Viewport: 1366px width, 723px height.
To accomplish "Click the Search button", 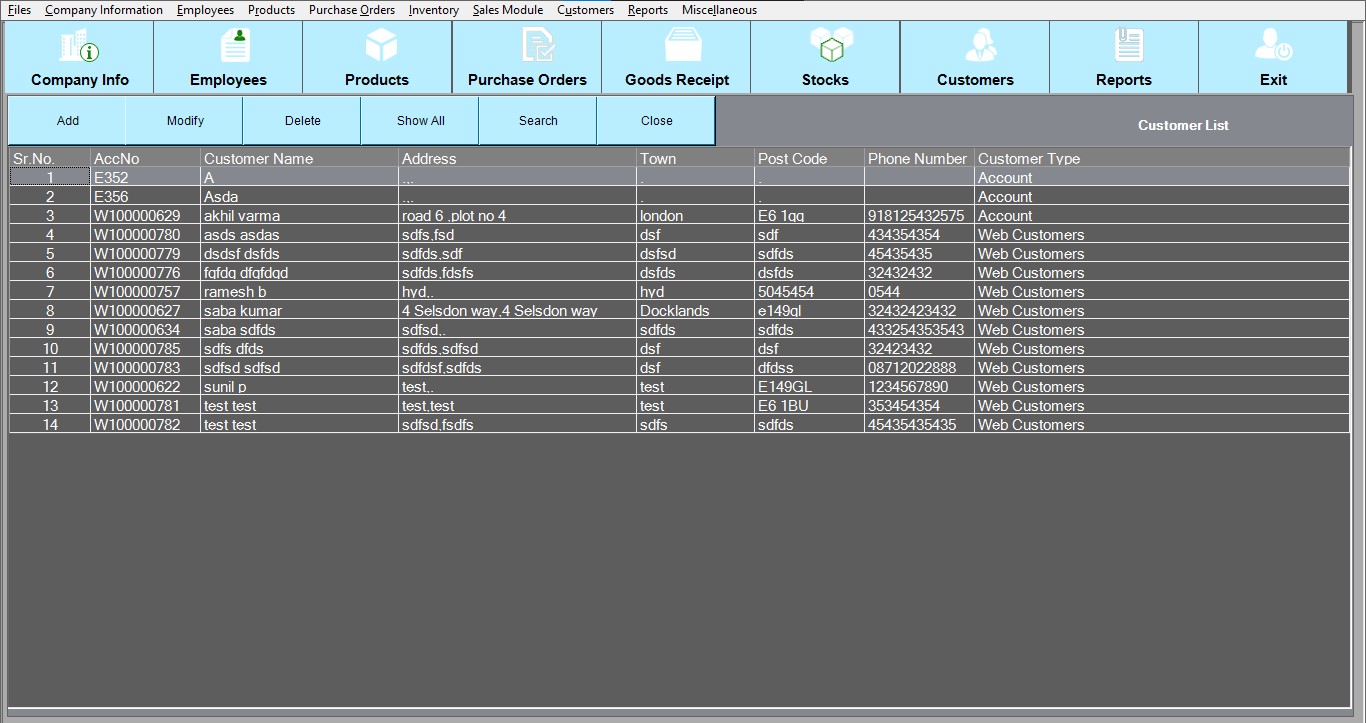I will pos(538,121).
